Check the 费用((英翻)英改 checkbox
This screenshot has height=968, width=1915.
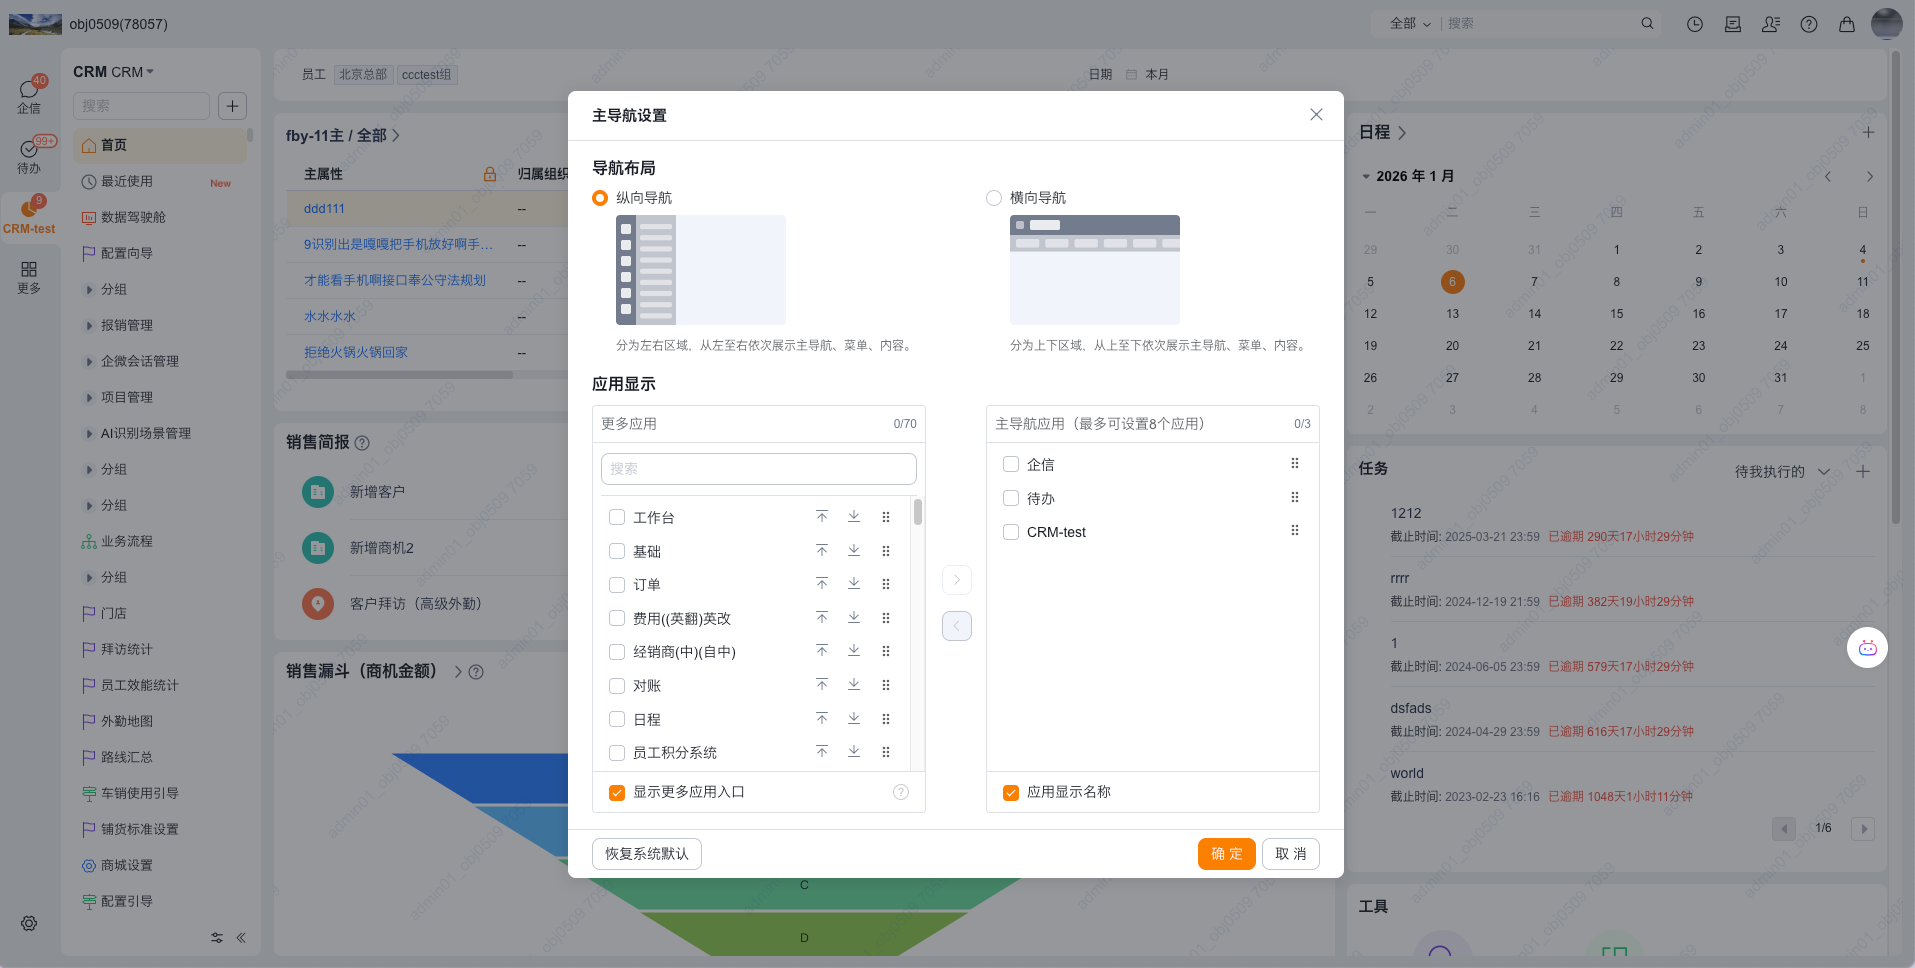tap(617, 618)
